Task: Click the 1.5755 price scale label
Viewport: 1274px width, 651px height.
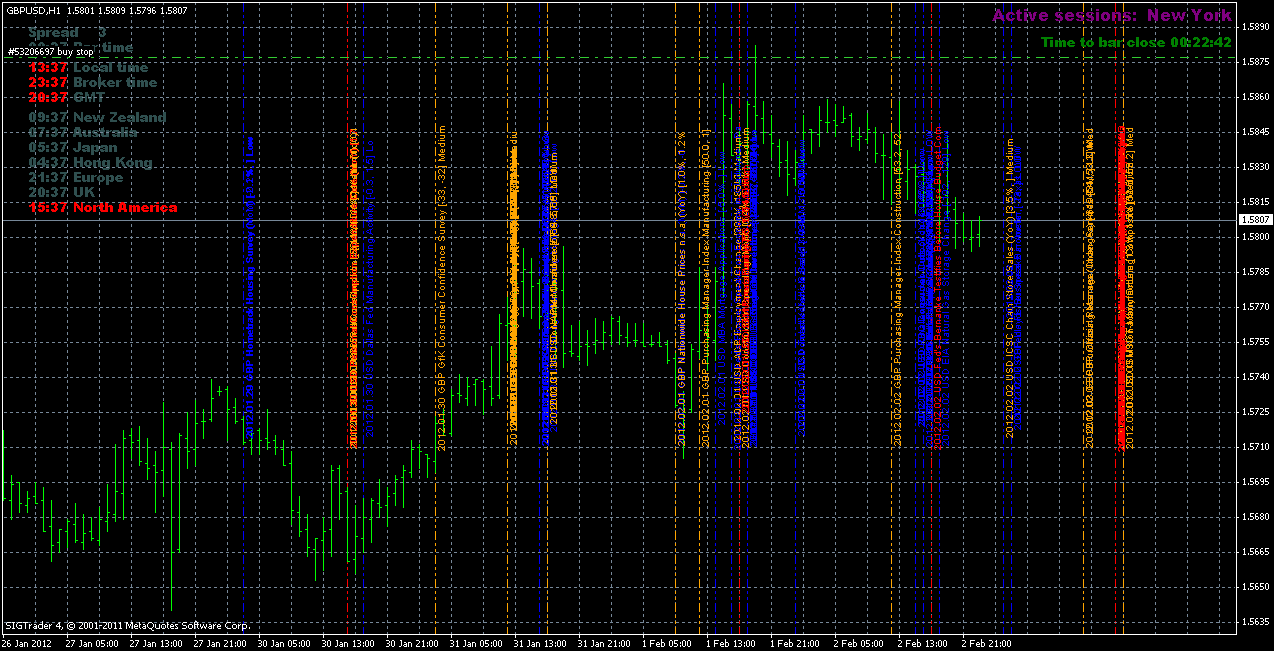Action: pos(1255,342)
